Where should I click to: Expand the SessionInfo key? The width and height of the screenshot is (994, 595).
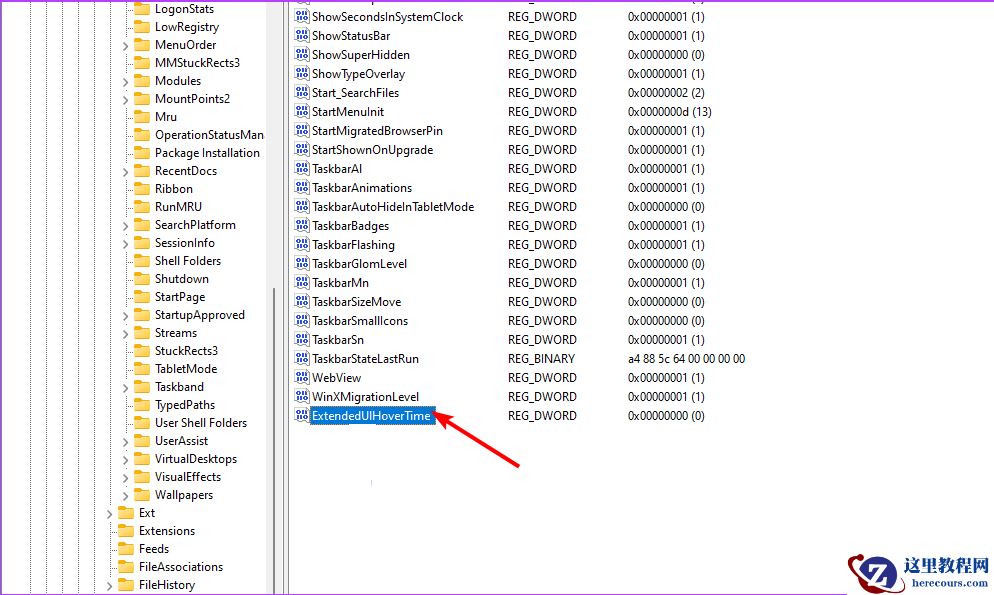click(x=126, y=244)
